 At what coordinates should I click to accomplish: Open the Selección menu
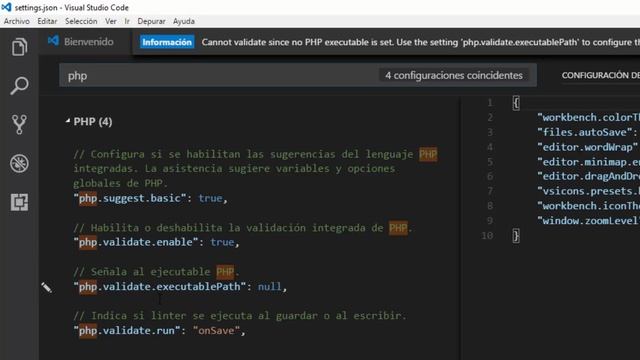click(81, 21)
